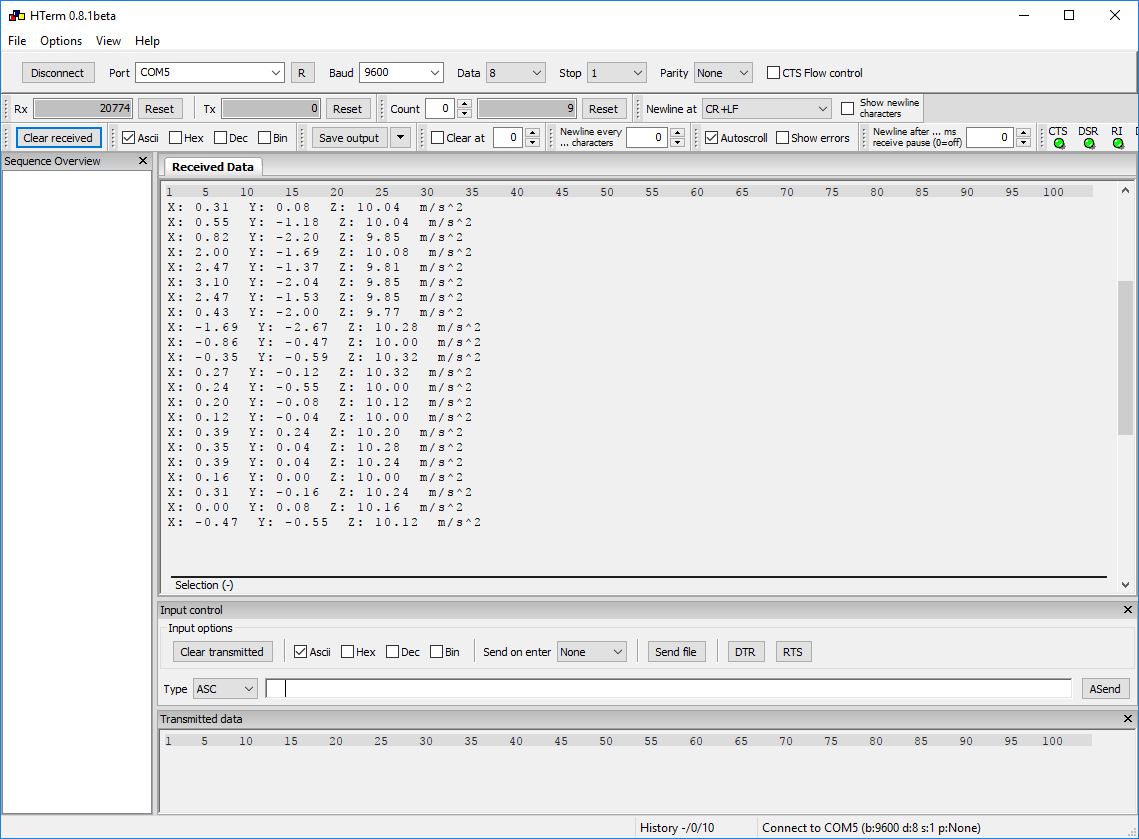Screen dimensions: 1139x839
Task: Click the DSR status indicator LED
Action: coord(1089,144)
